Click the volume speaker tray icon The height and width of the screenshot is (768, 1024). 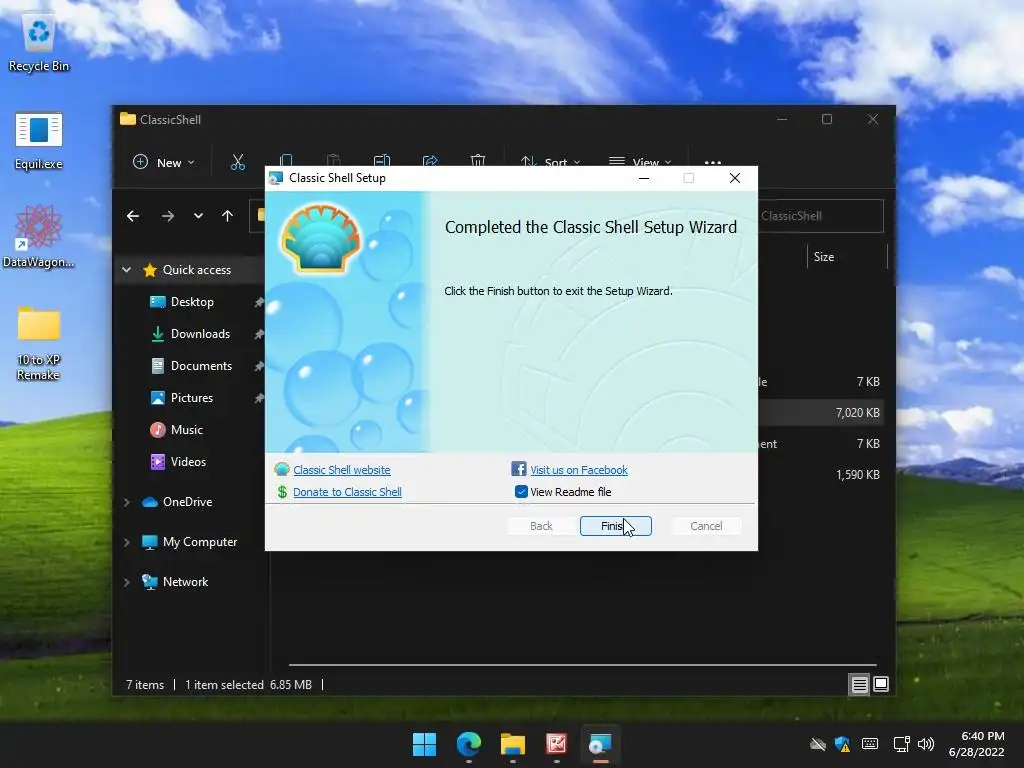(926, 744)
